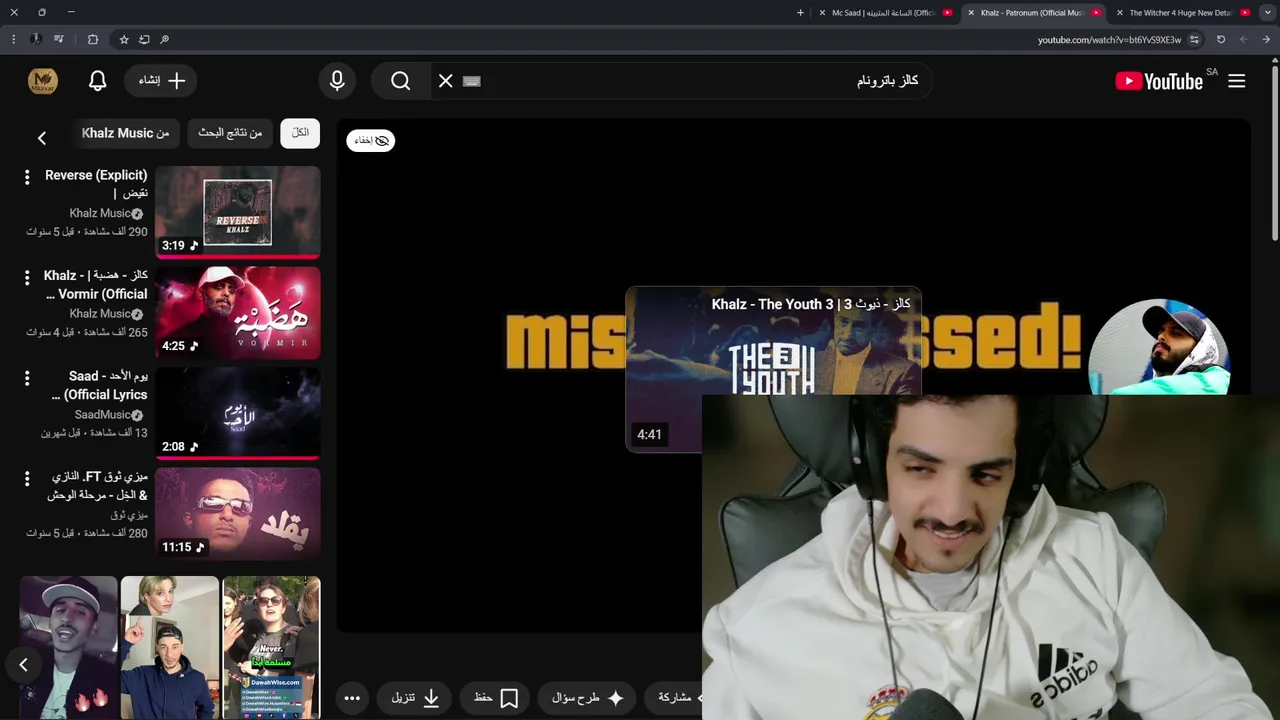Screen dimensions: 1280x720
Task: Hide the end-screen cards with إخفاء button
Action: tap(371, 141)
